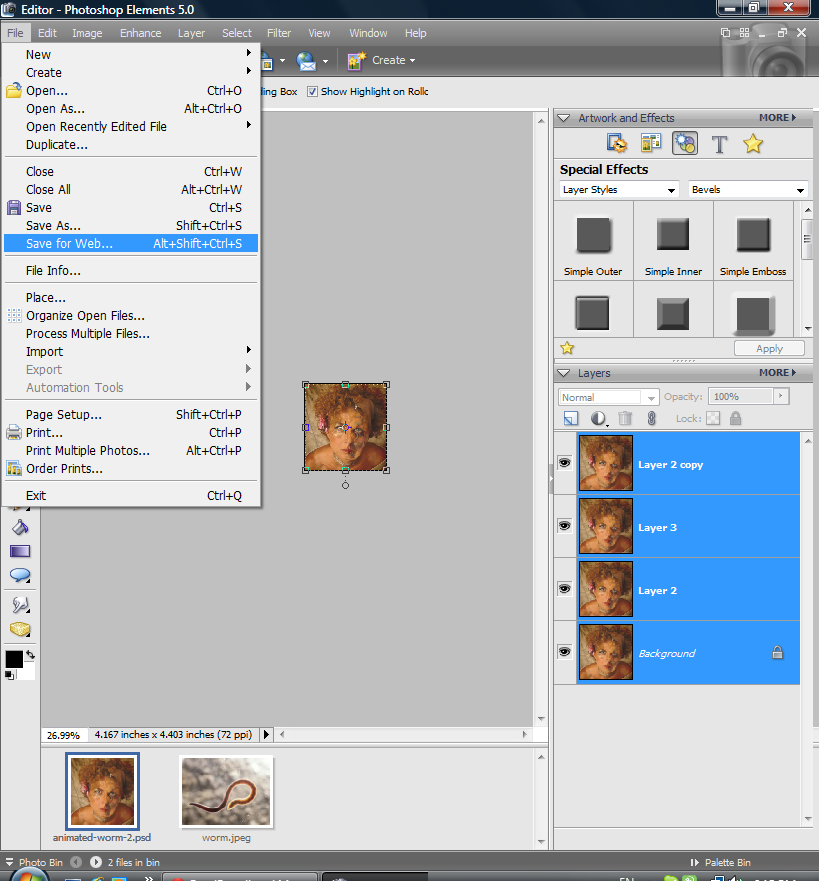Select the speech bubble Custom Shape tool

(20, 575)
